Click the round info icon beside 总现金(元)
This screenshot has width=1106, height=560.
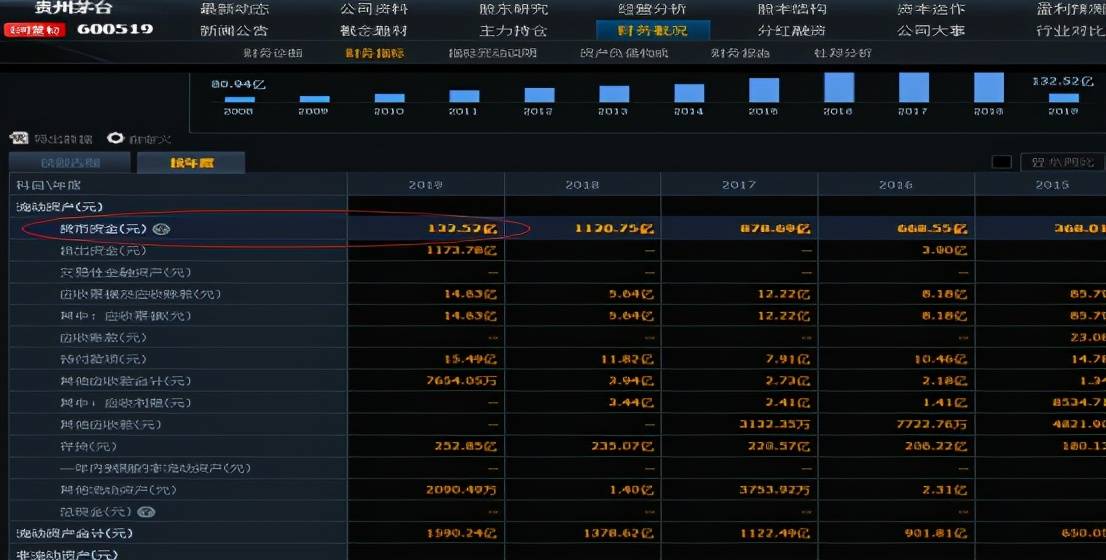click(146, 511)
